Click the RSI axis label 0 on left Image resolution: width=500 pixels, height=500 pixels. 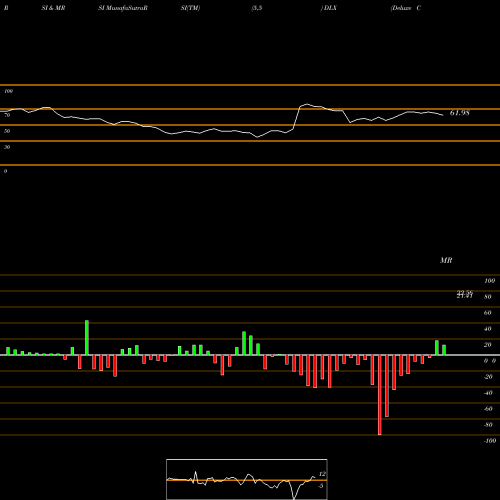coord(5,171)
